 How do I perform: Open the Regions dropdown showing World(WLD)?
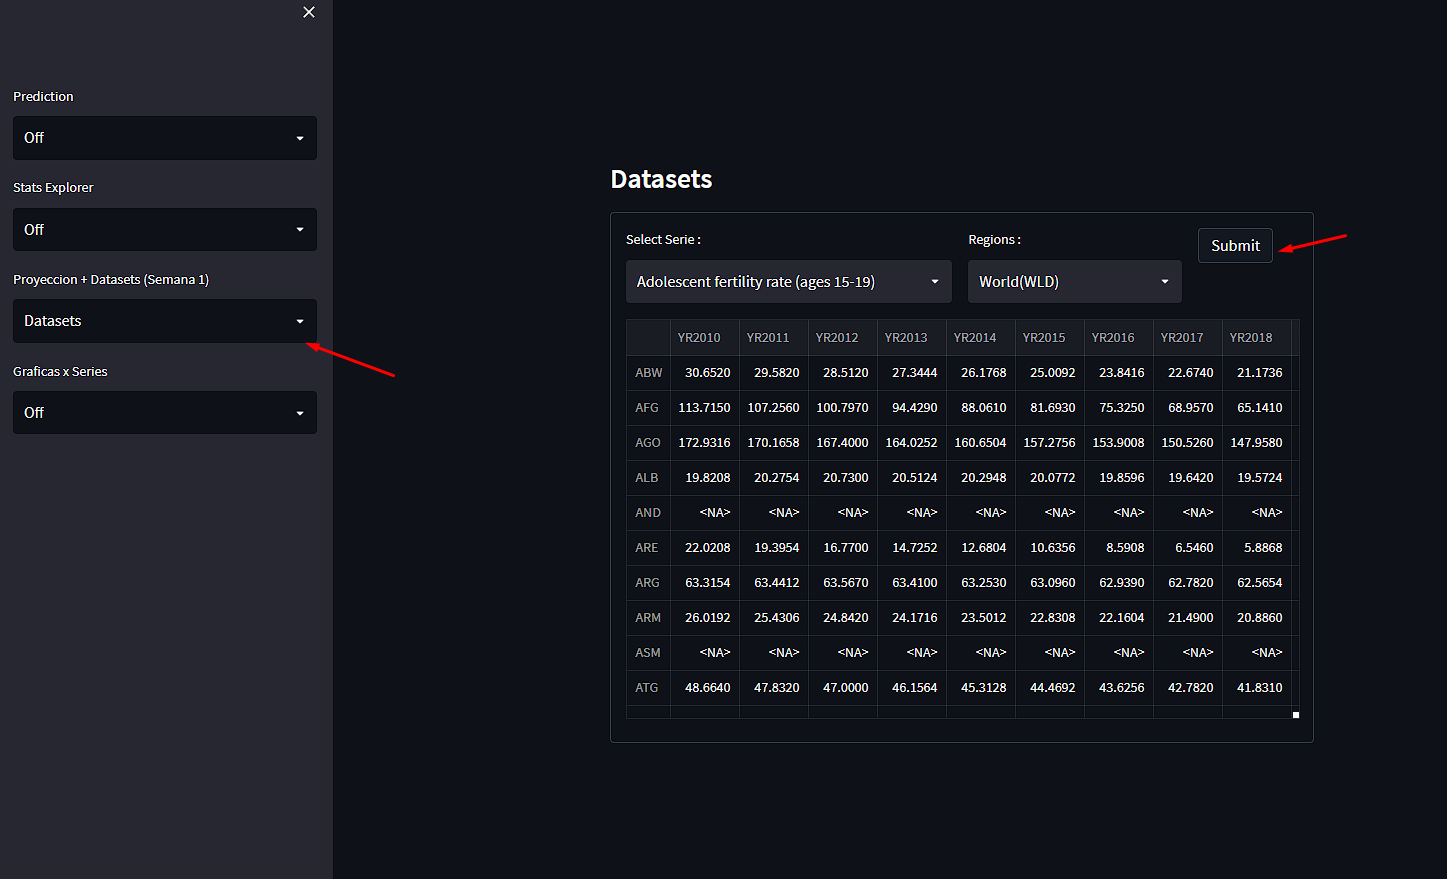(x=1074, y=281)
